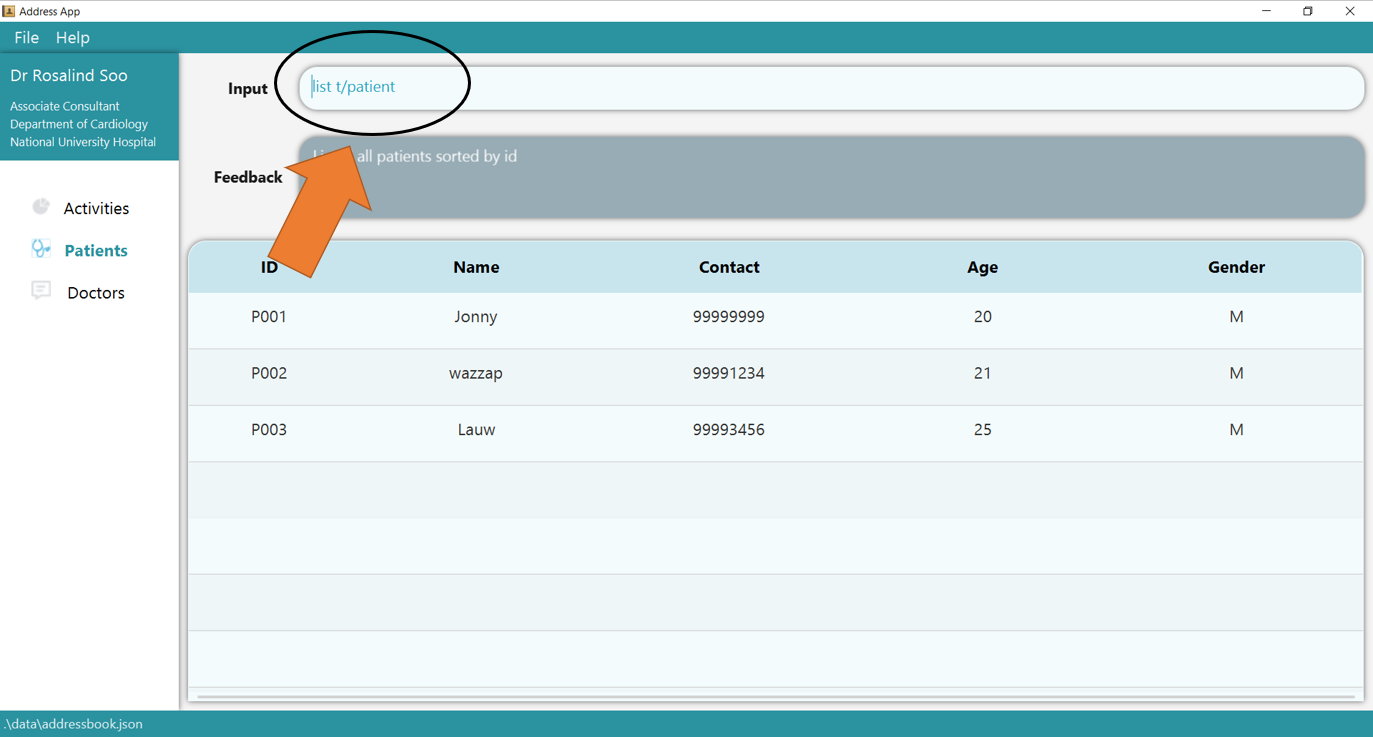Click the Age column header
The width and height of the screenshot is (1373, 737).
click(982, 267)
